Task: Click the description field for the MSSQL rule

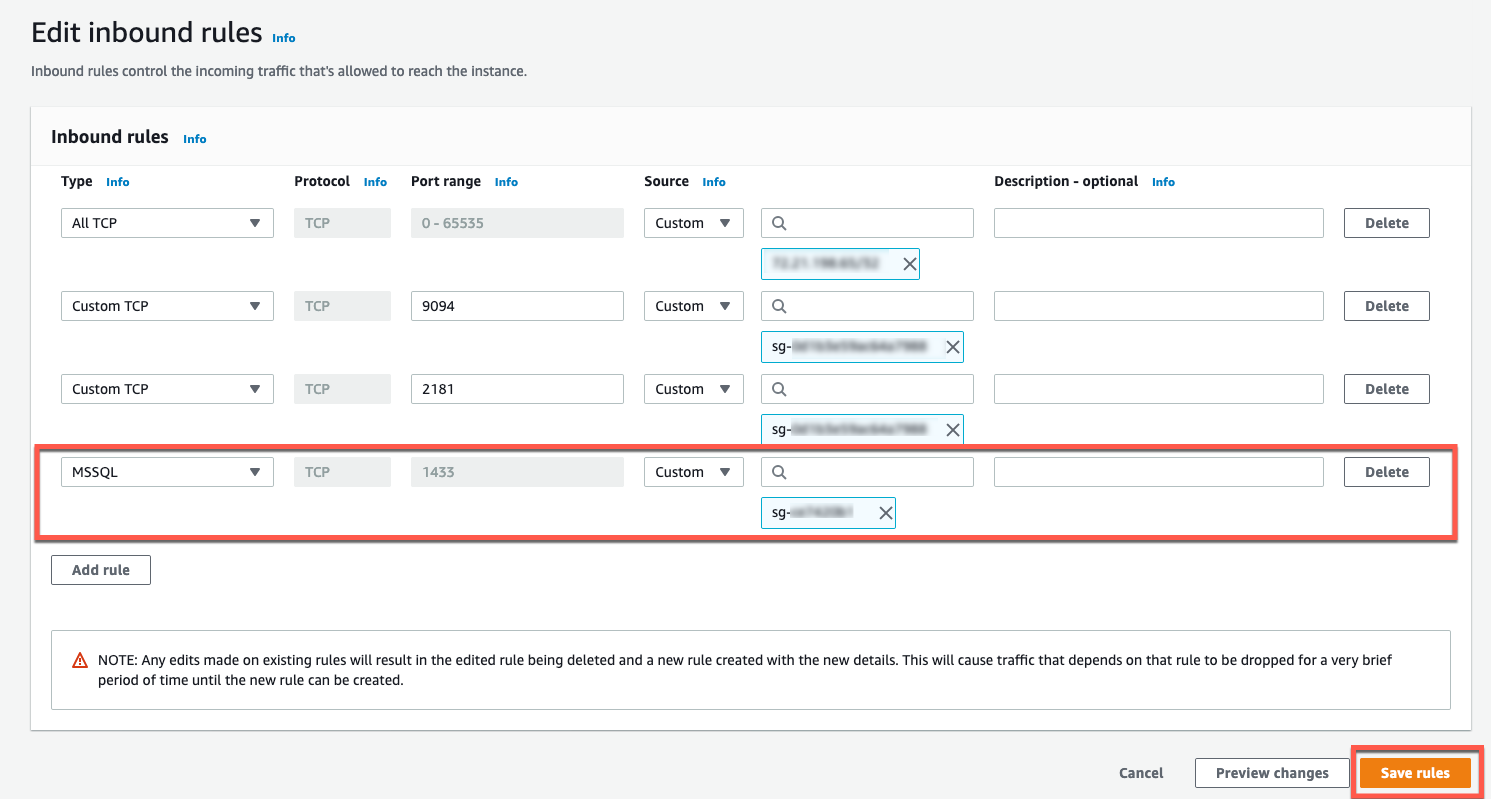Action: (1158, 472)
